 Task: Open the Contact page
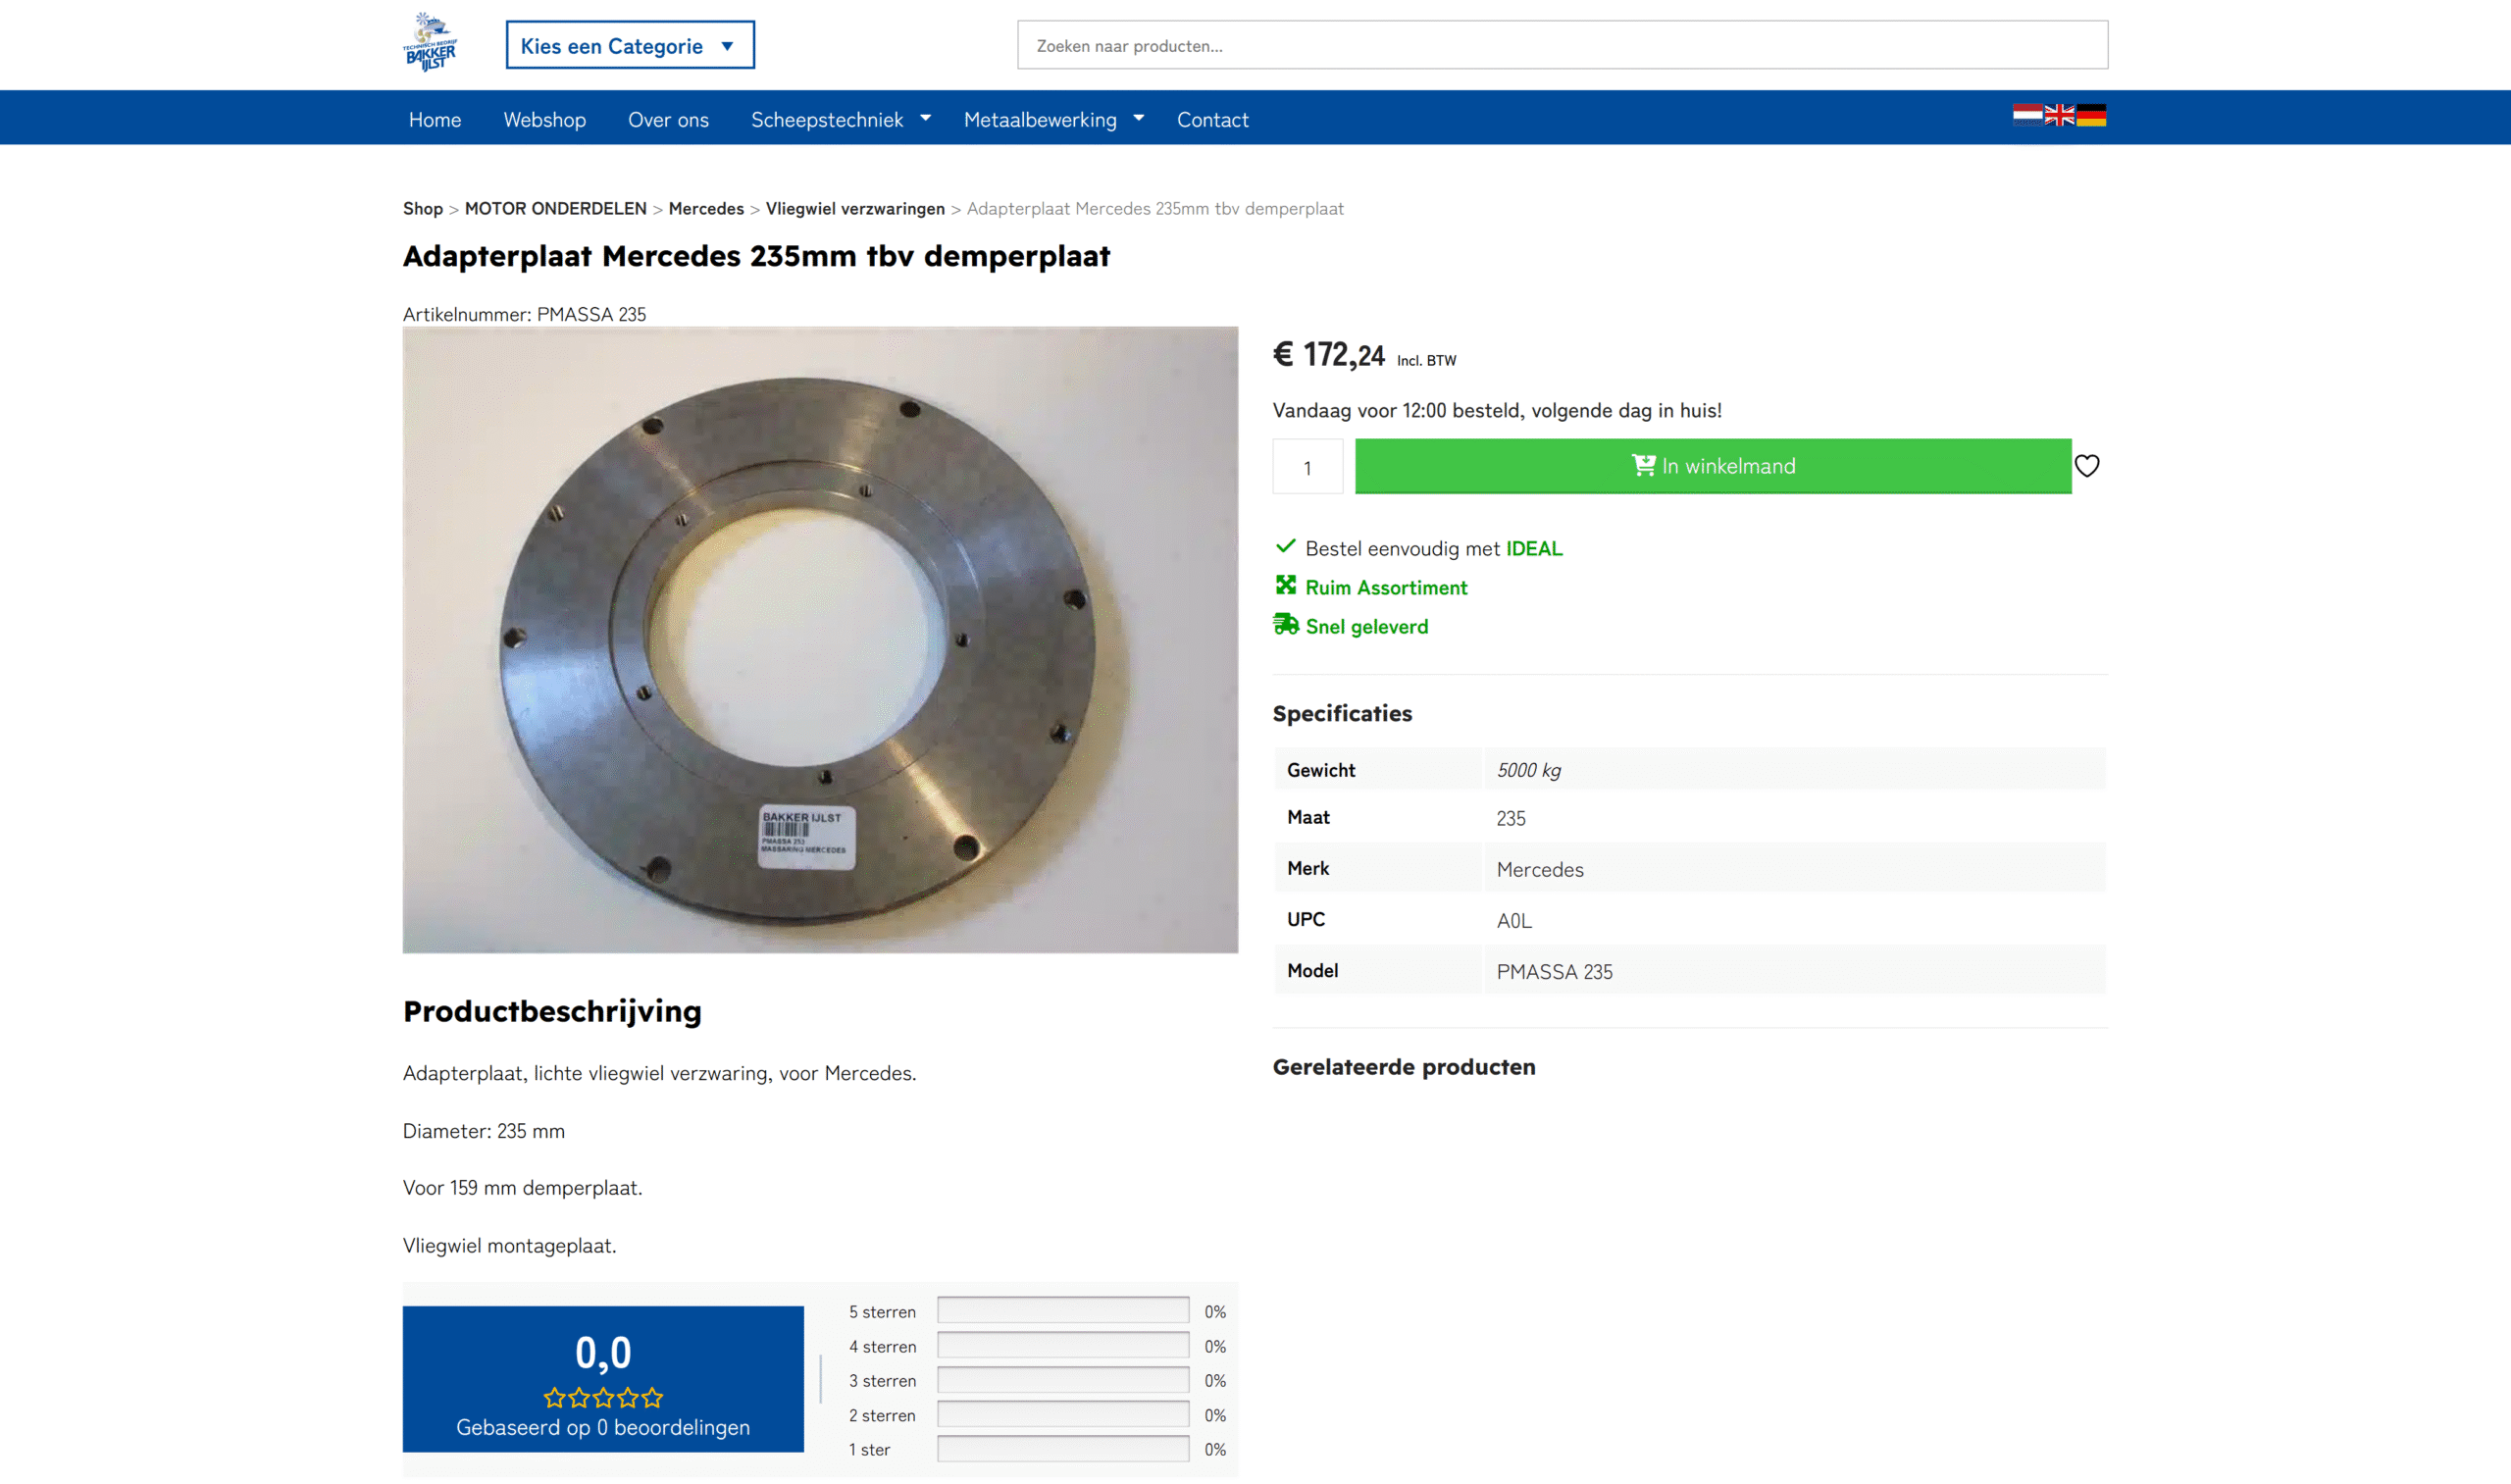coord(1212,119)
